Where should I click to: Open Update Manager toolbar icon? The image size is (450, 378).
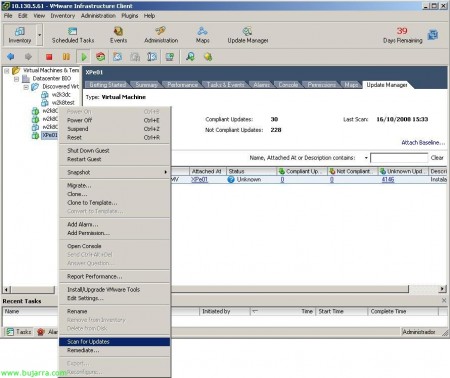coord(248,35)
